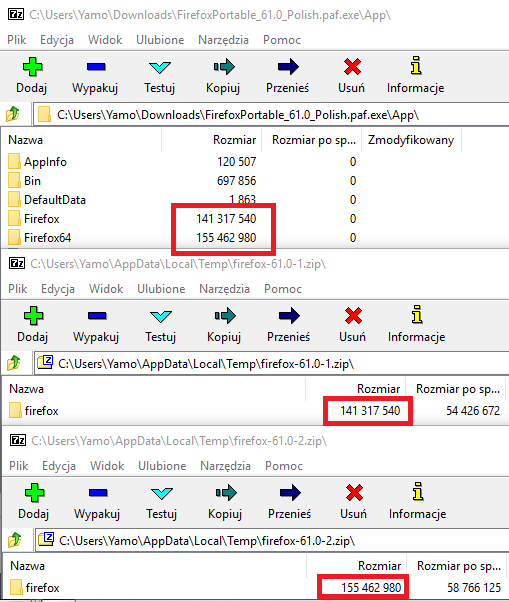Click Przenieś arrow icon in top window
Screen dimensions: 509x602
[x=288, y=67]
